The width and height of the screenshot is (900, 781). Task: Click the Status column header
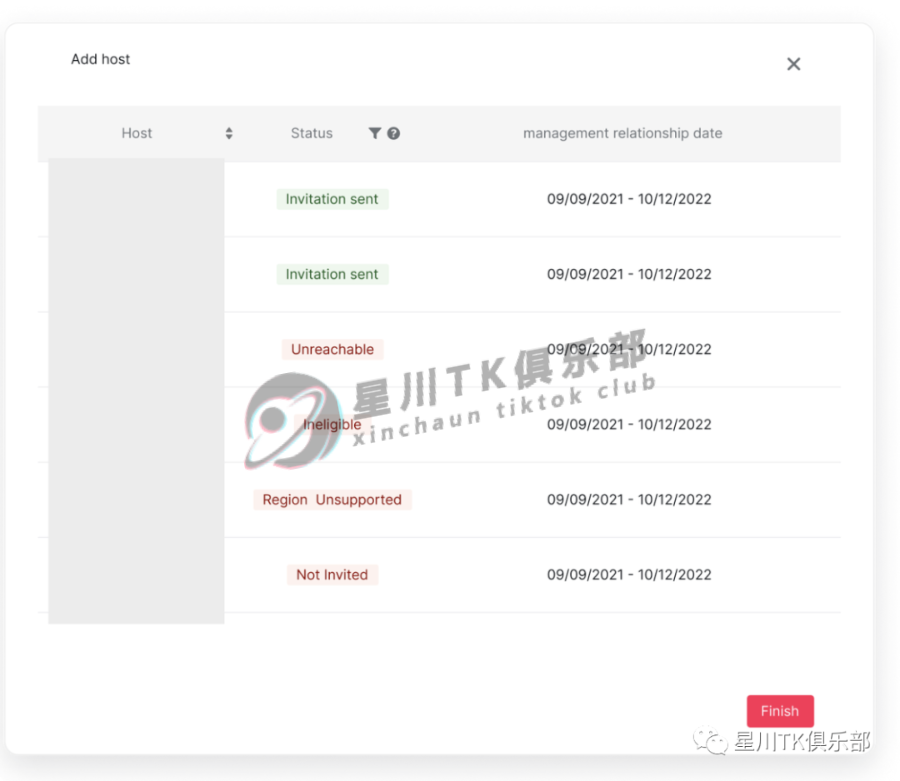point(312,133)
